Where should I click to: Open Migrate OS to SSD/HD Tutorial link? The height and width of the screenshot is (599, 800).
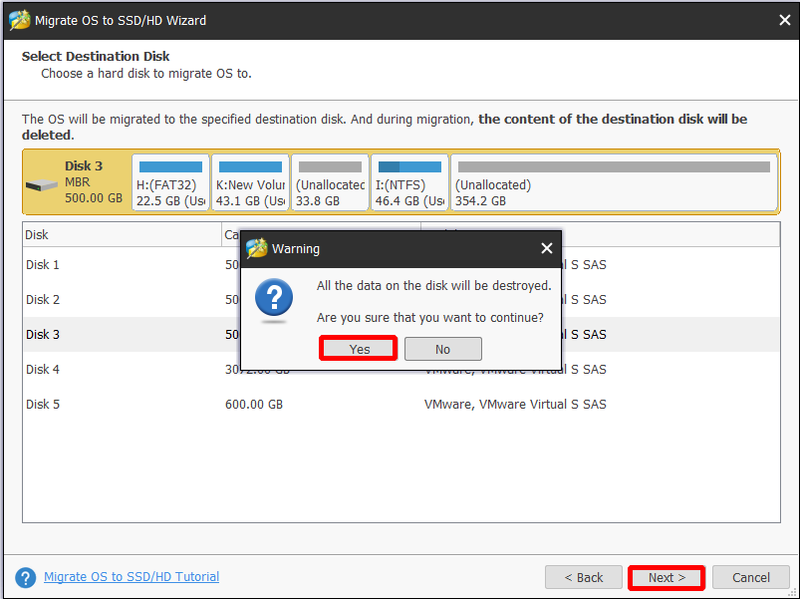(x=132, y=577)
